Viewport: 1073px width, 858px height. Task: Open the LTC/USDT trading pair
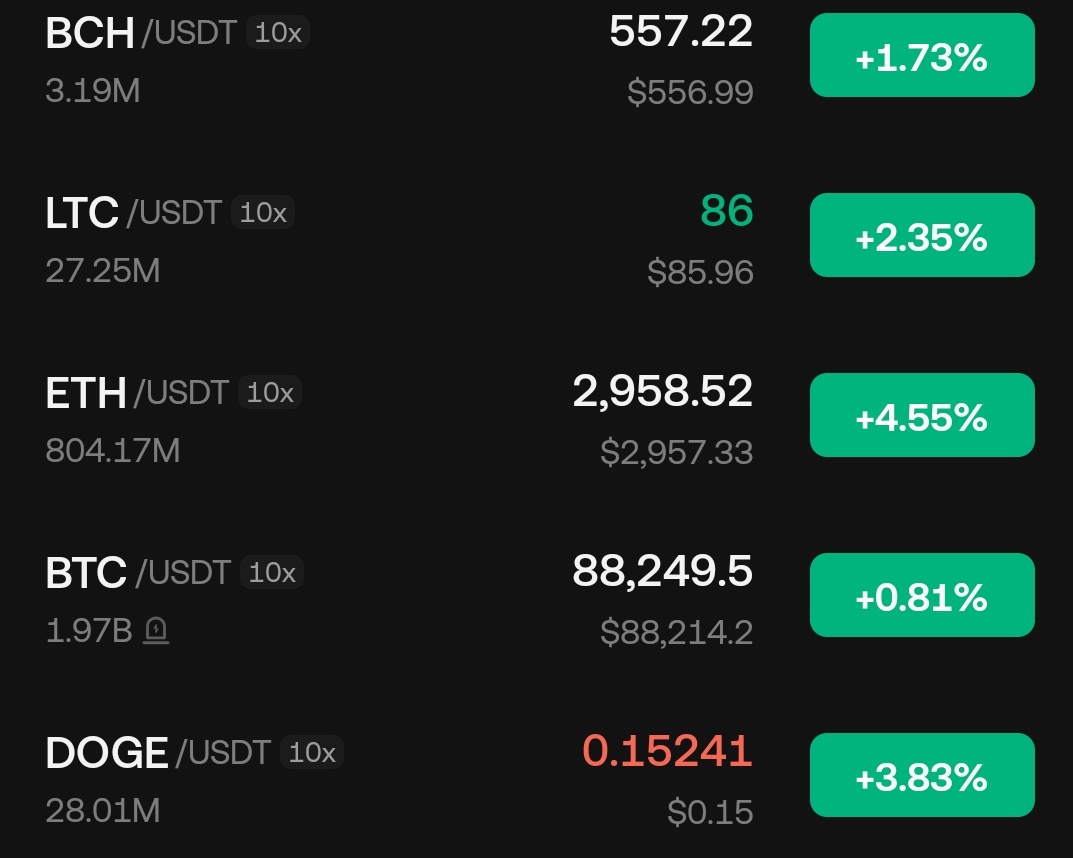[133, 213]
